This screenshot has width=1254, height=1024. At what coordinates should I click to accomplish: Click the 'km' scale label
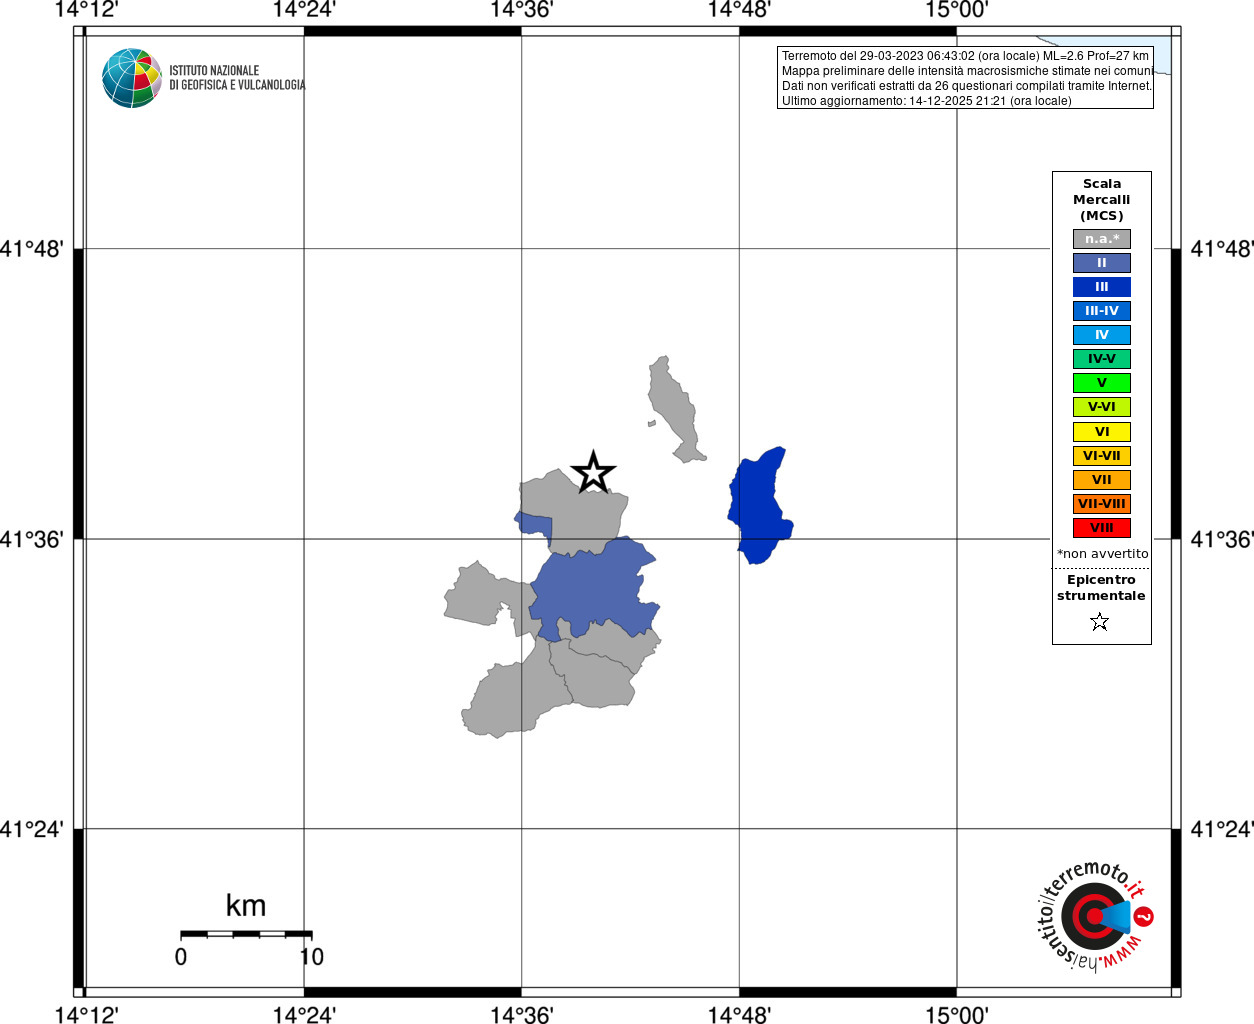point(246,906)
